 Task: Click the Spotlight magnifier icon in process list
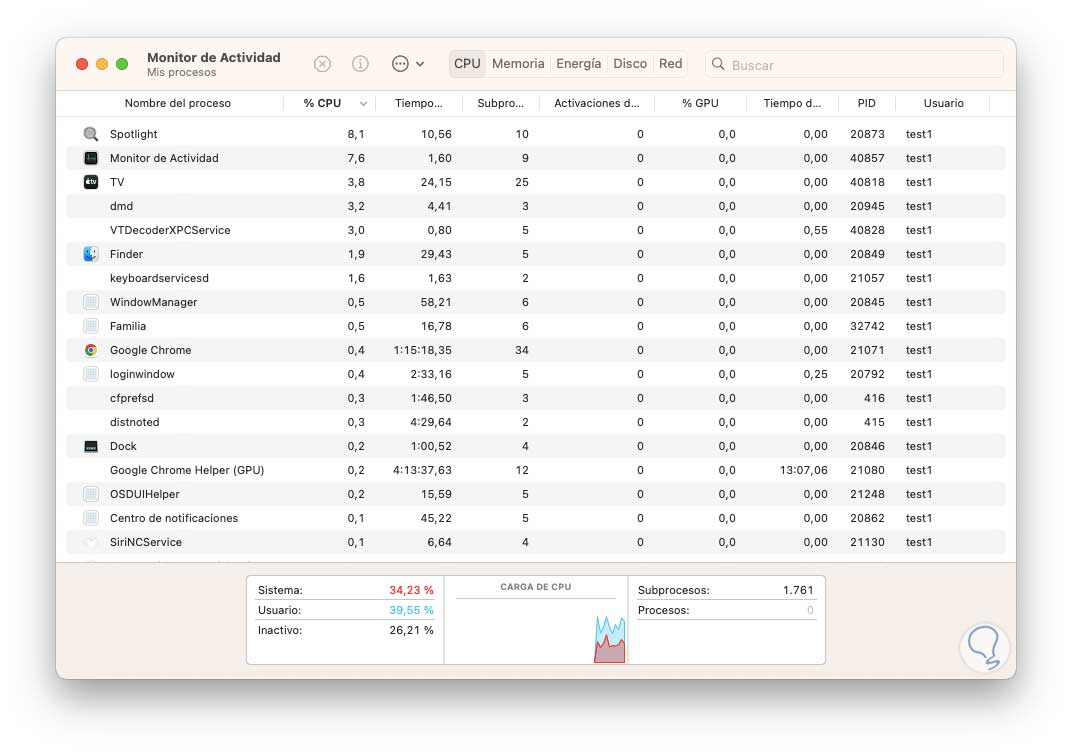pos(90,134)
